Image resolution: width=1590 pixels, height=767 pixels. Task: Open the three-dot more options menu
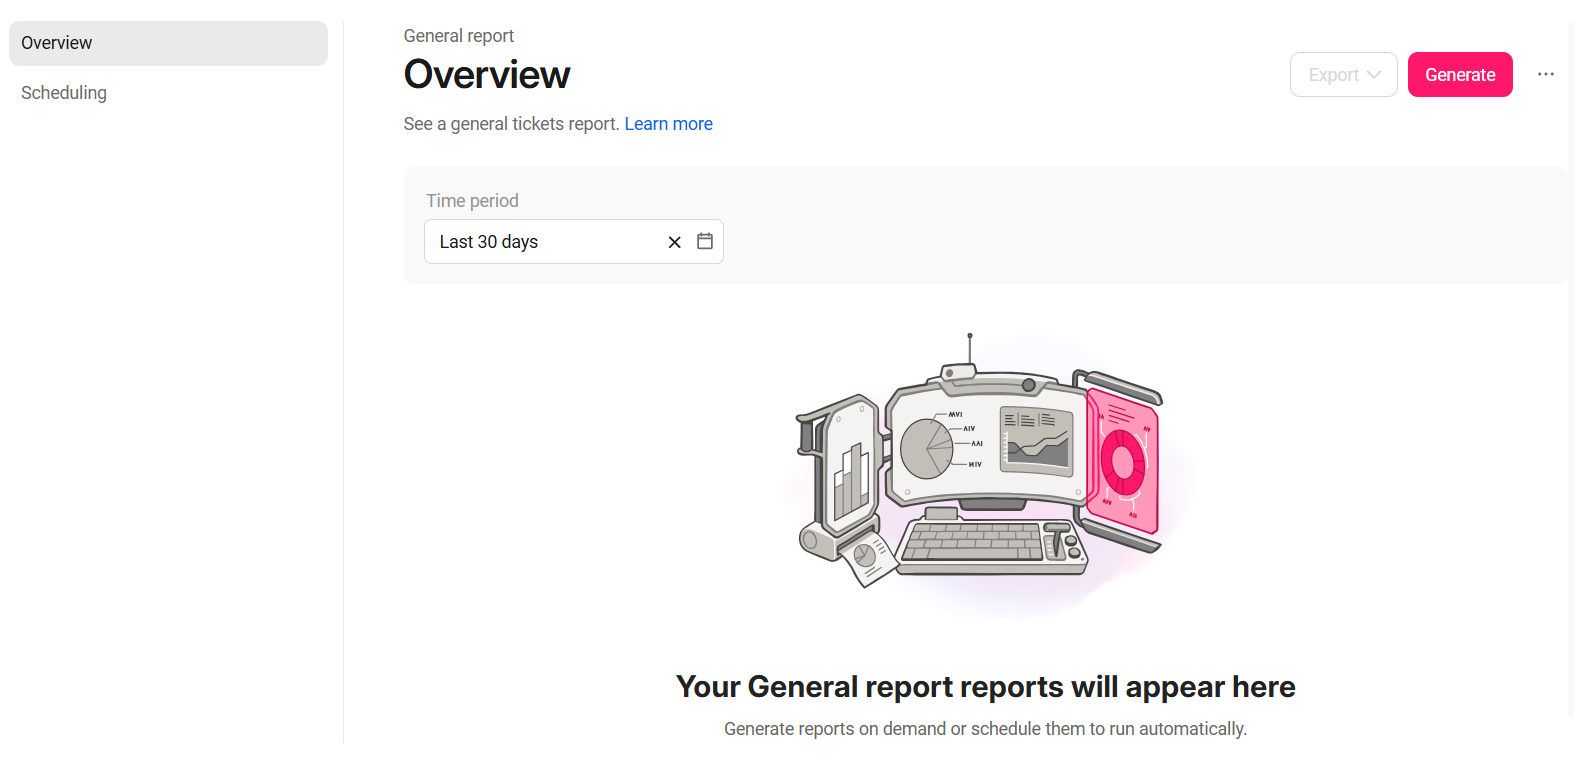click(x=1546, y=74)
